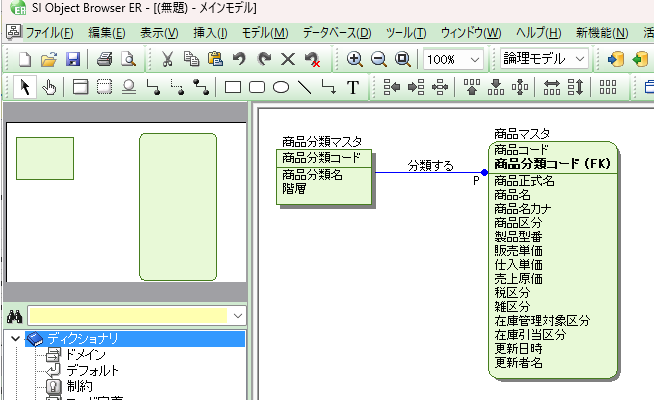The image size is (654, 400).
Task: Click the New document icon
Action: tap(25, 59)
